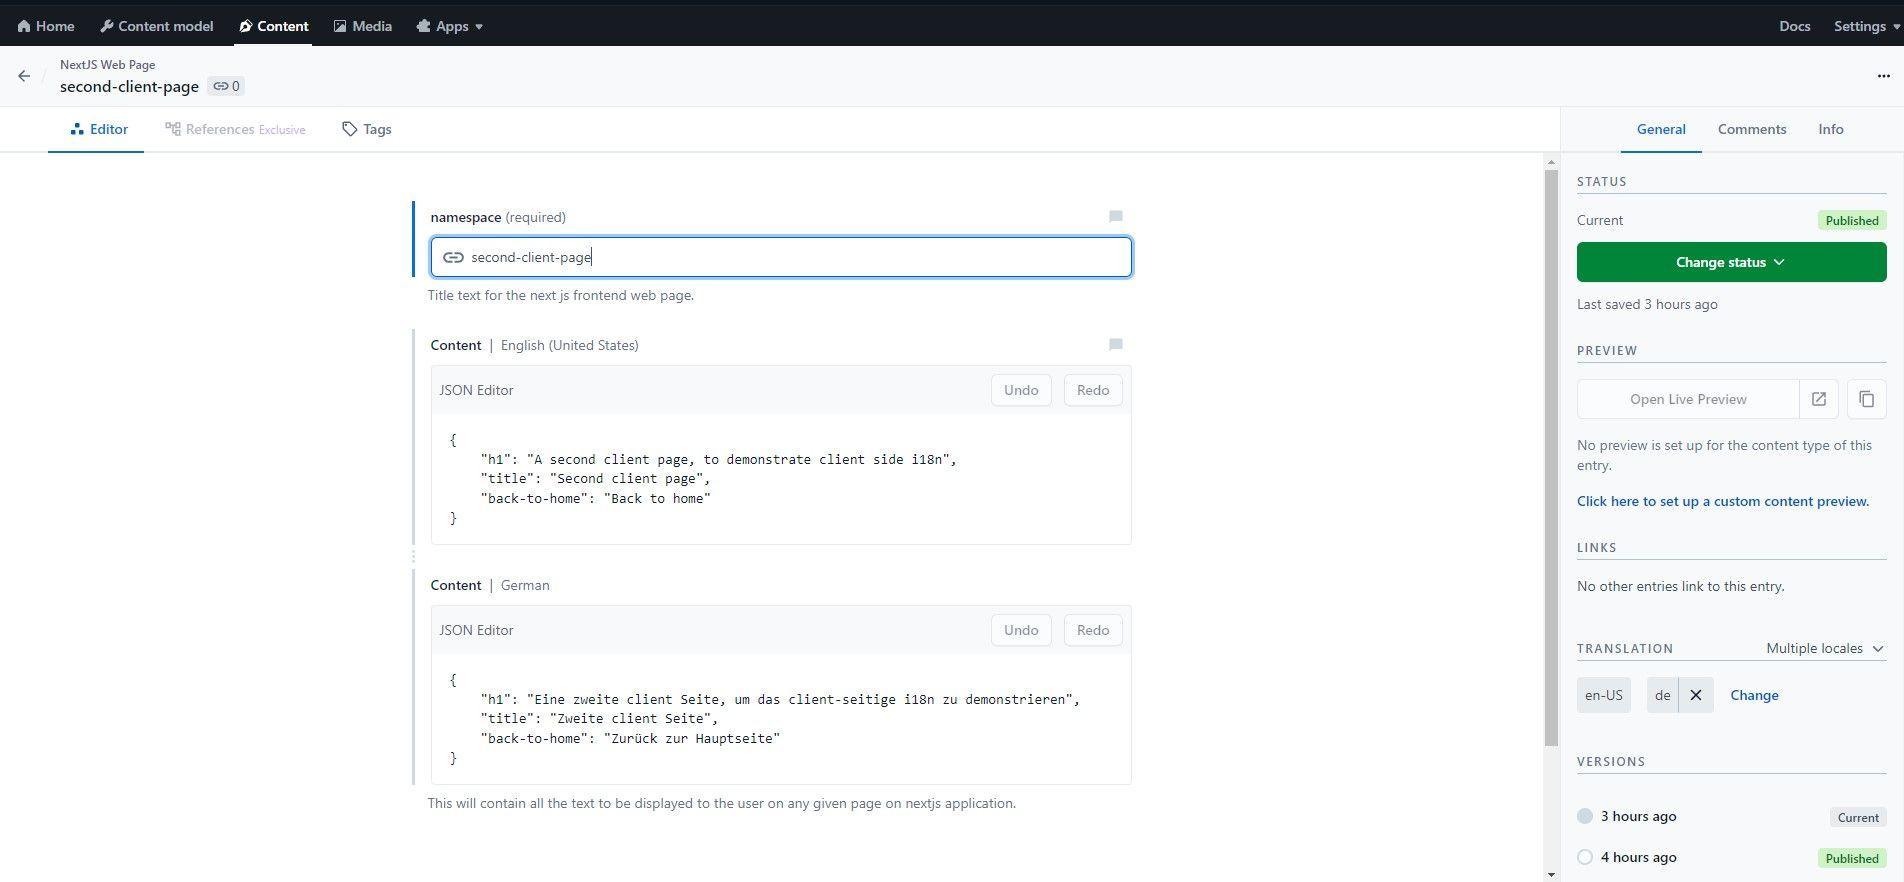Click Redo in German JSON Editor
The height and width of the screenshot is (882, 1904).
point(1092,630)
